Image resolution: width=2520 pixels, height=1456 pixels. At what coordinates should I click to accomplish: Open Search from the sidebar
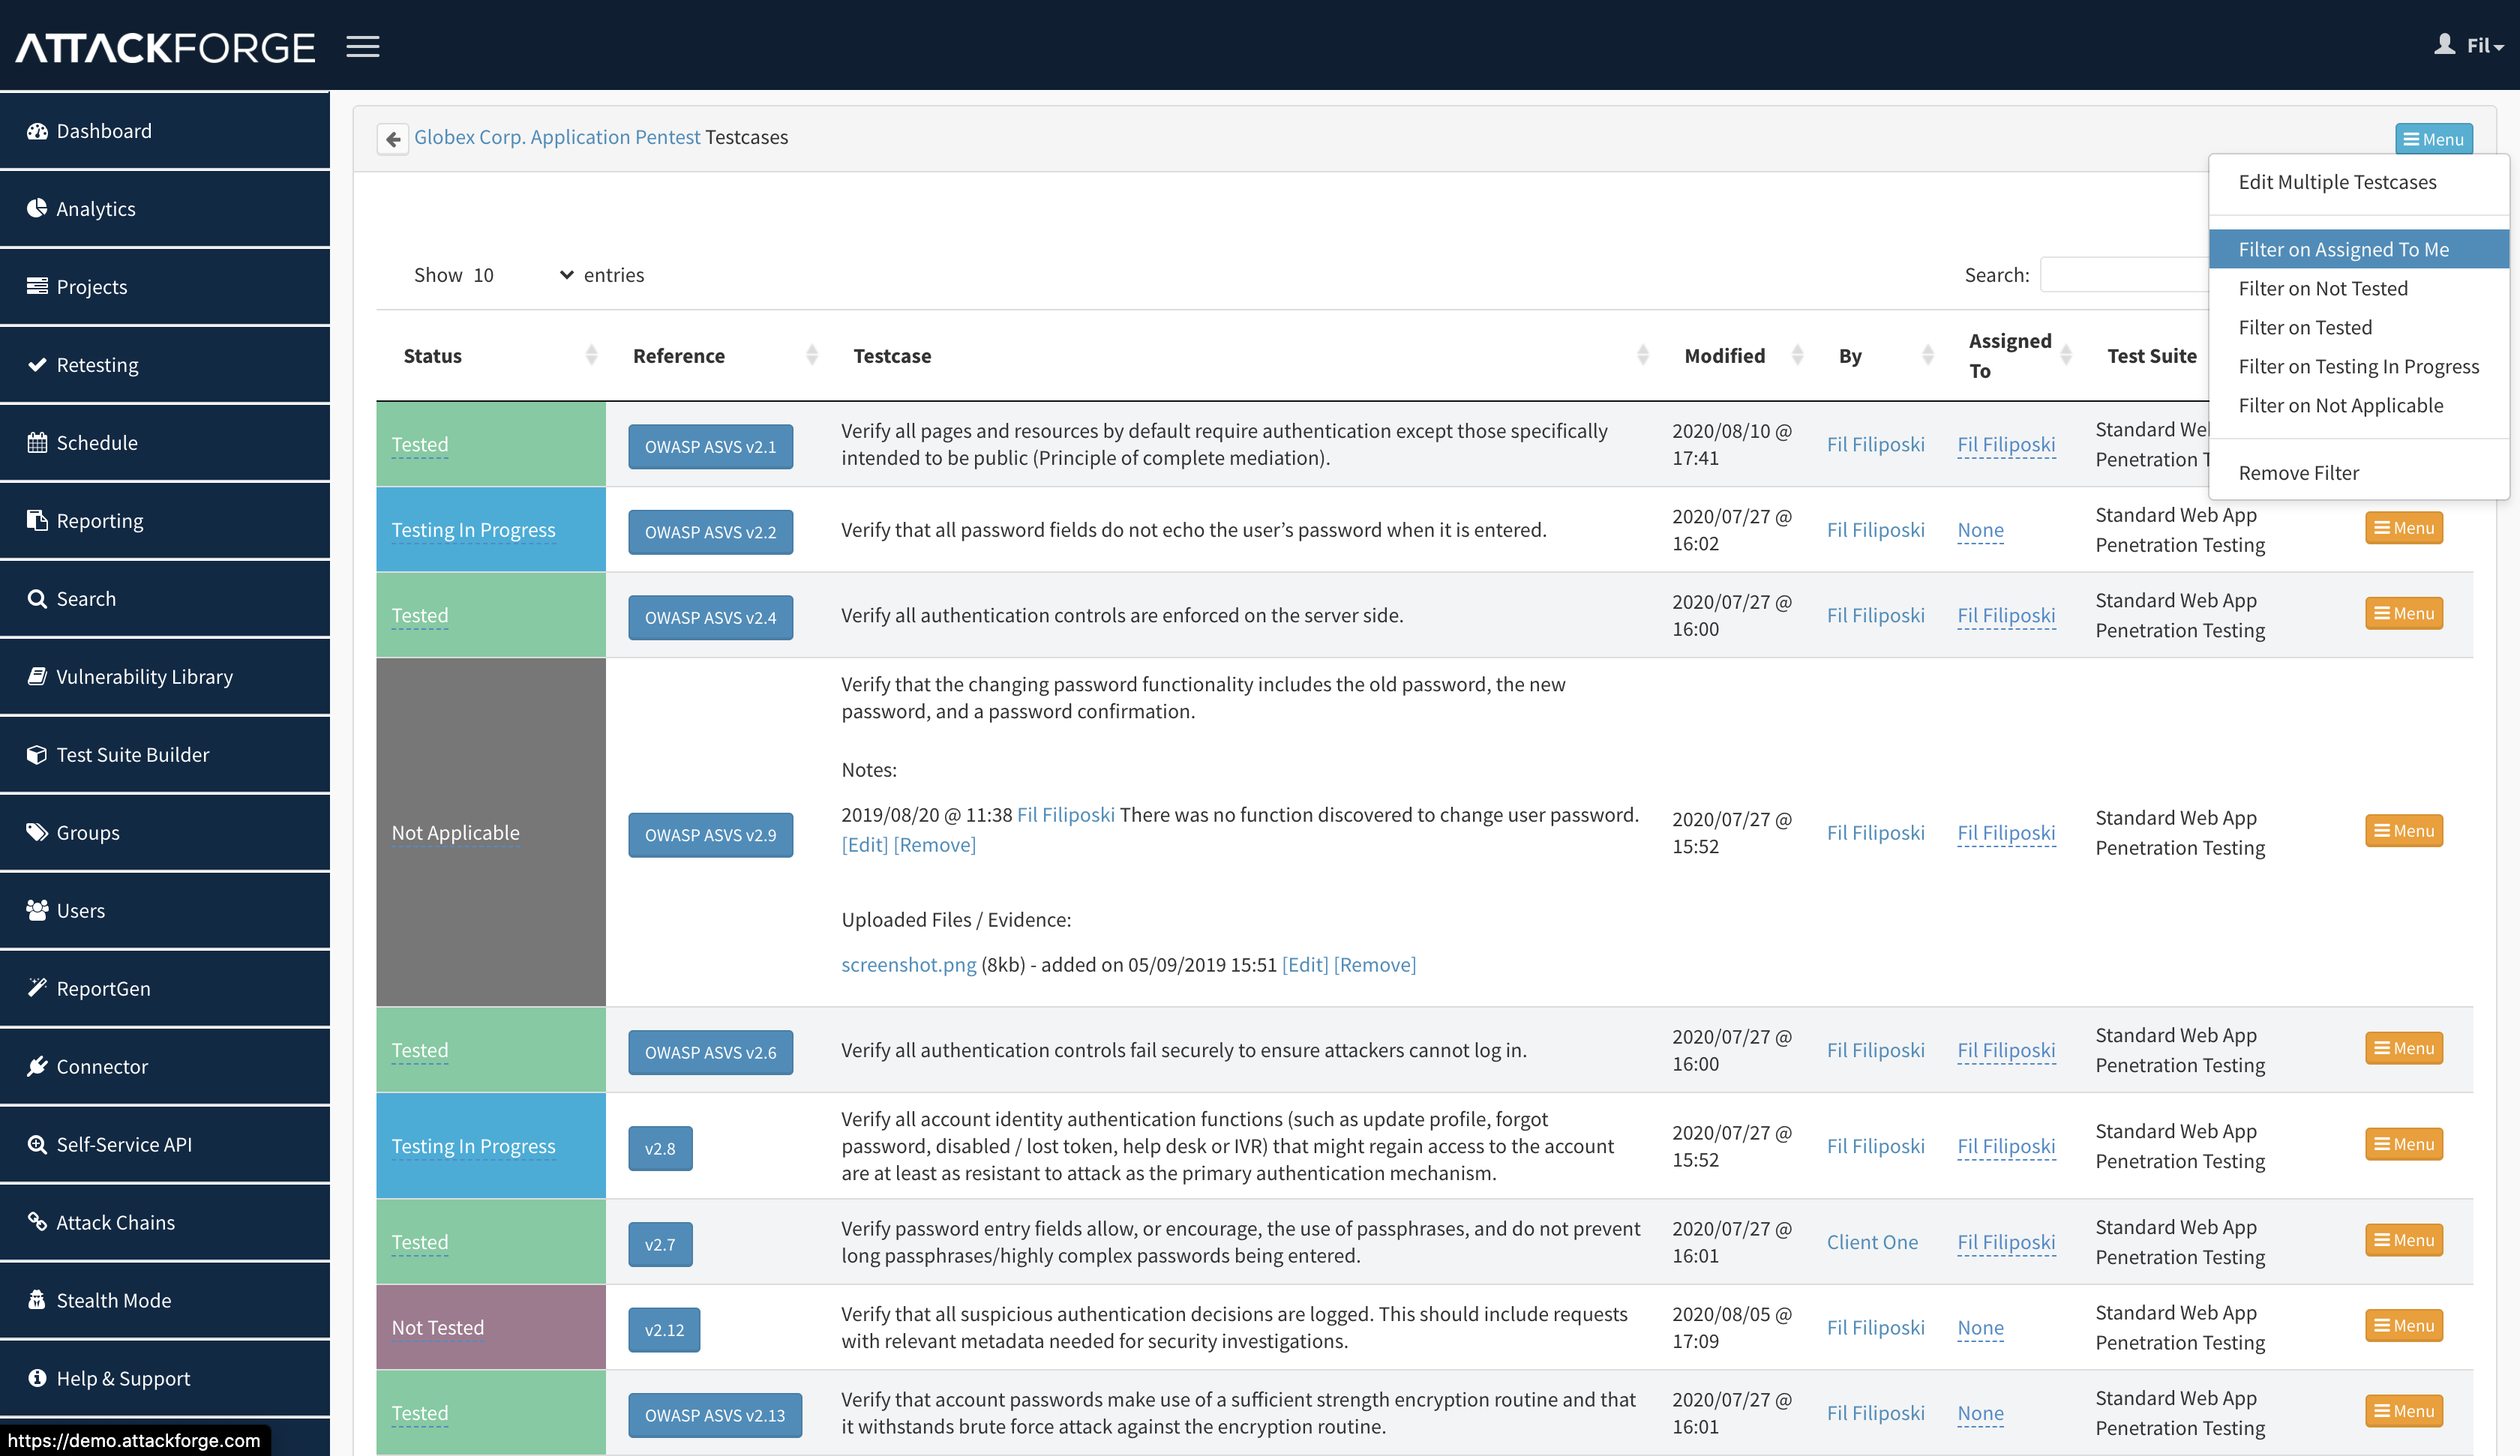coord(165,599)
